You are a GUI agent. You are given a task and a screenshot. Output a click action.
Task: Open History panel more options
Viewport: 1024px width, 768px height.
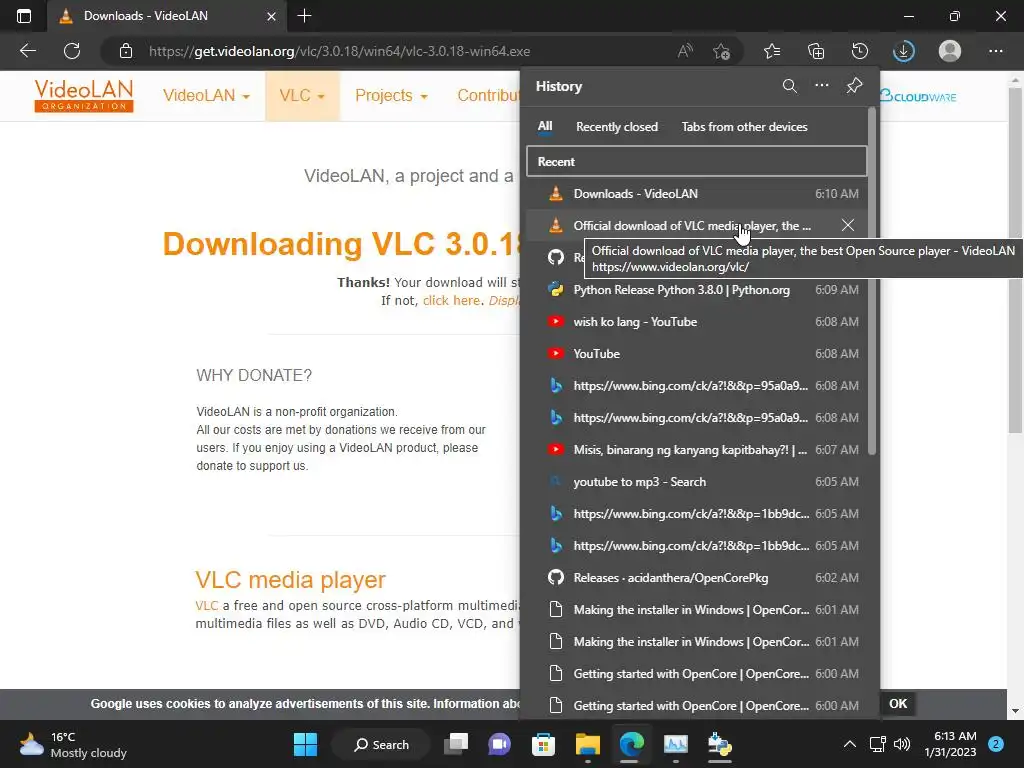click(822, 86)
